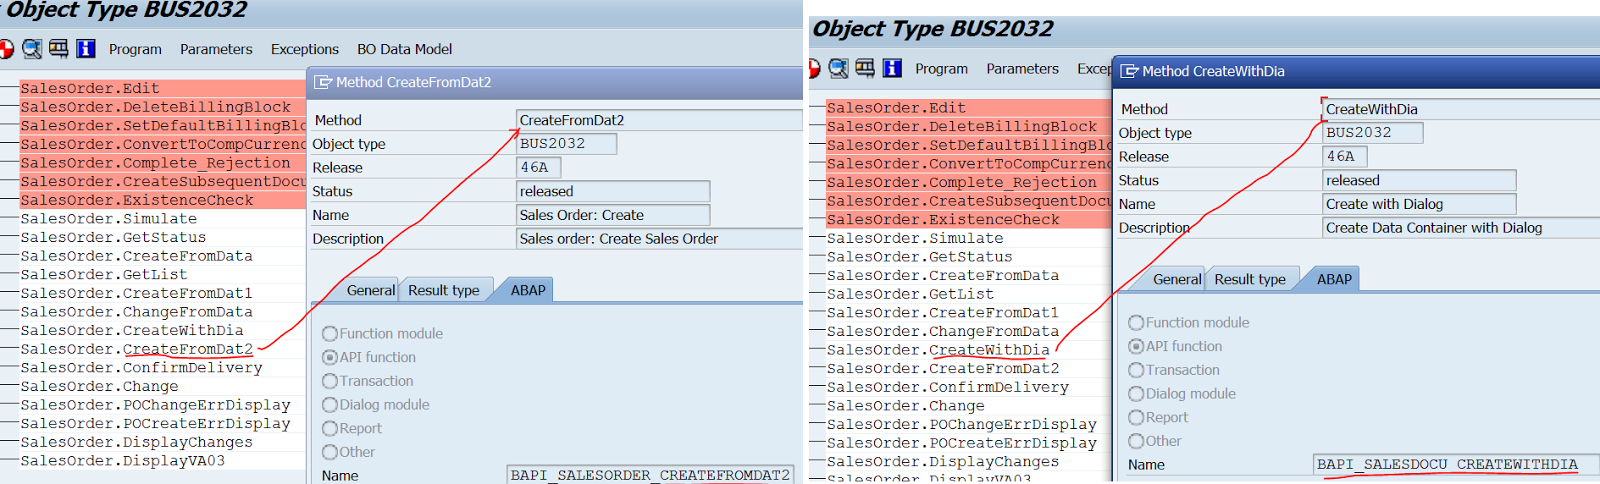Select SalesOrder.Change in CreateWithDia window tree
Viewport: 1600px width, 484px height.
click(x=906, y=406)
